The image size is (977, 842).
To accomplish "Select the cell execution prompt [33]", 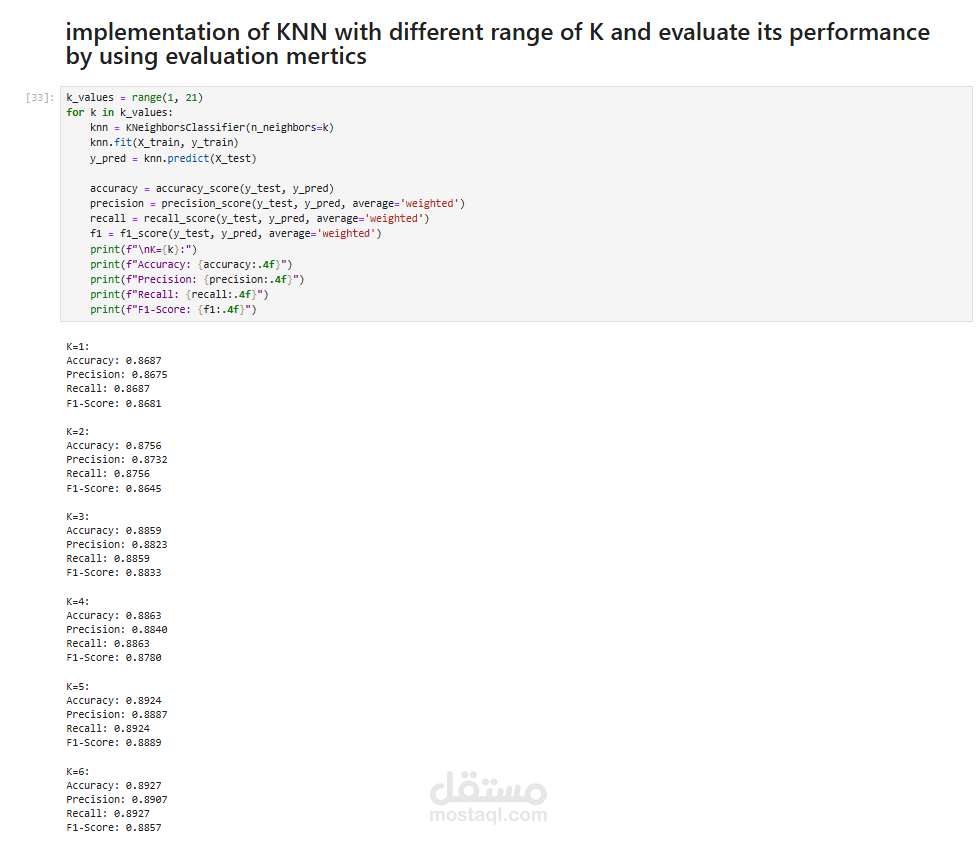I will [41, 98].
